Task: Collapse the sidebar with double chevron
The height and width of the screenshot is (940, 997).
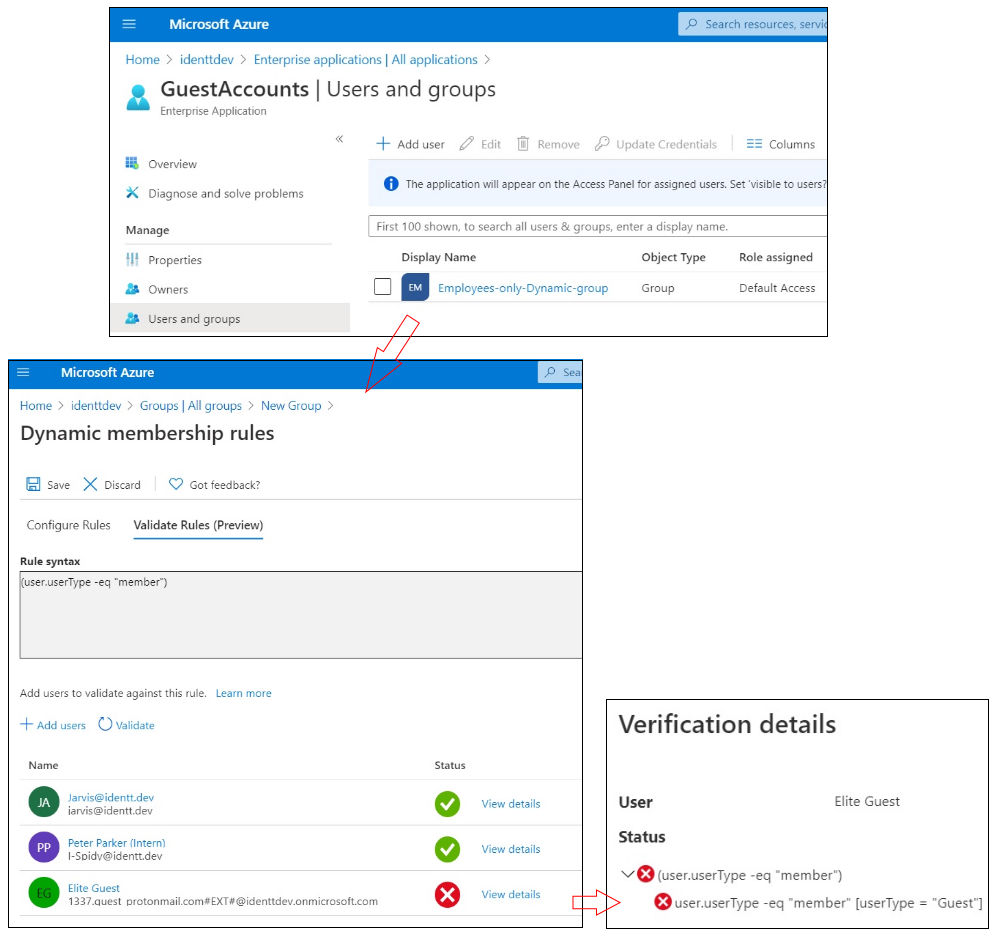Action: (x=340, y=139)
